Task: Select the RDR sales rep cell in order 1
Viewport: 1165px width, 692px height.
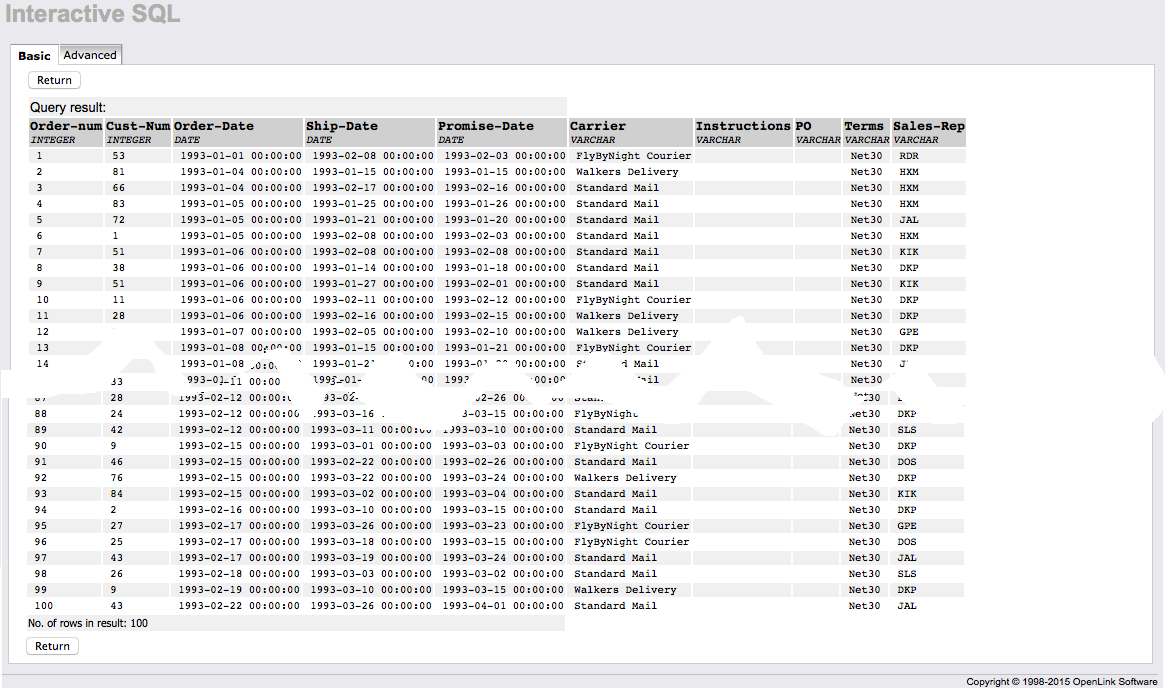Action: click(909, 156)
